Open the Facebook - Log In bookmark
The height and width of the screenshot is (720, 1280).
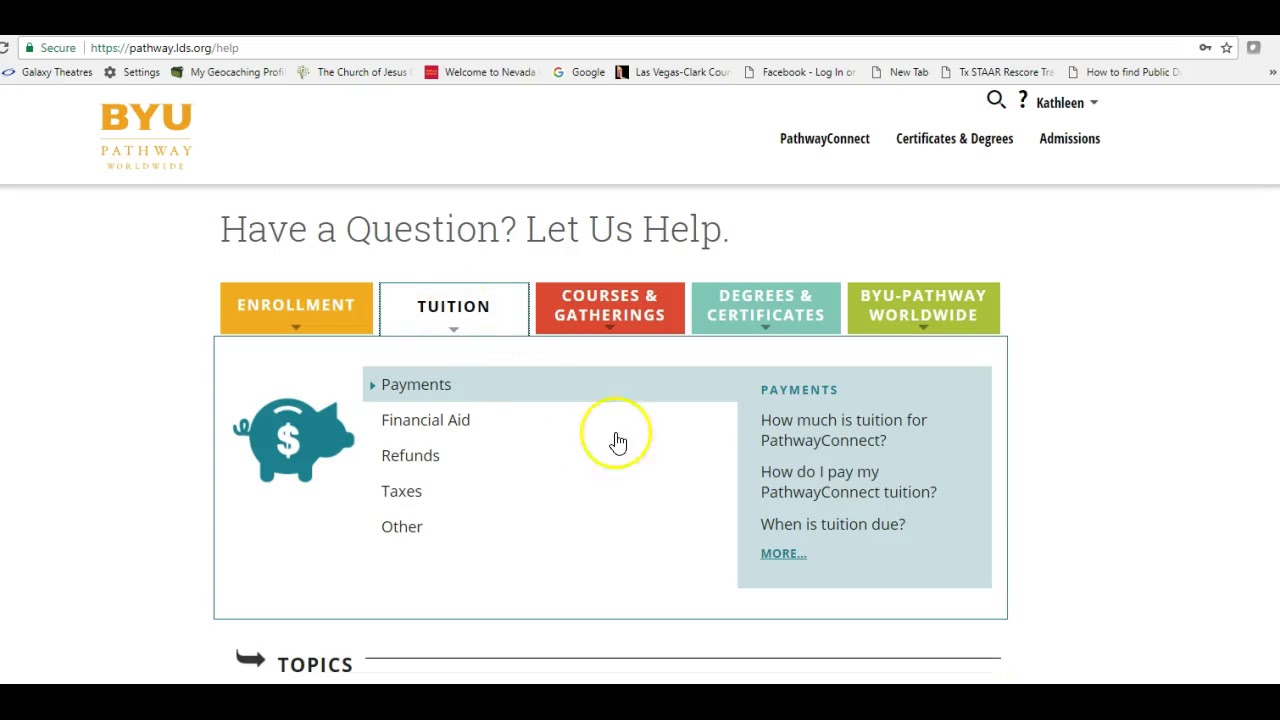pyautogui.click(x=799, y=72)
